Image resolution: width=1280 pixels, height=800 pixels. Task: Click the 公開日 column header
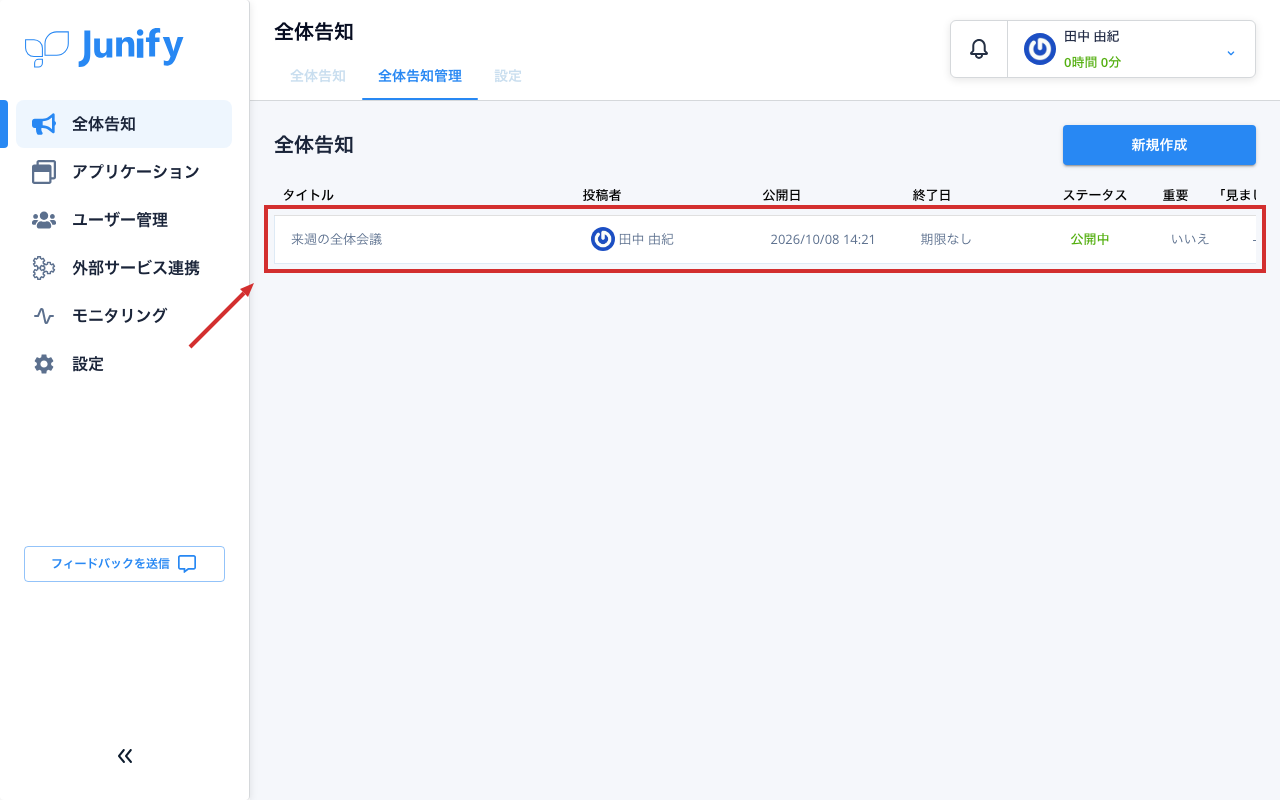[782, 195]
